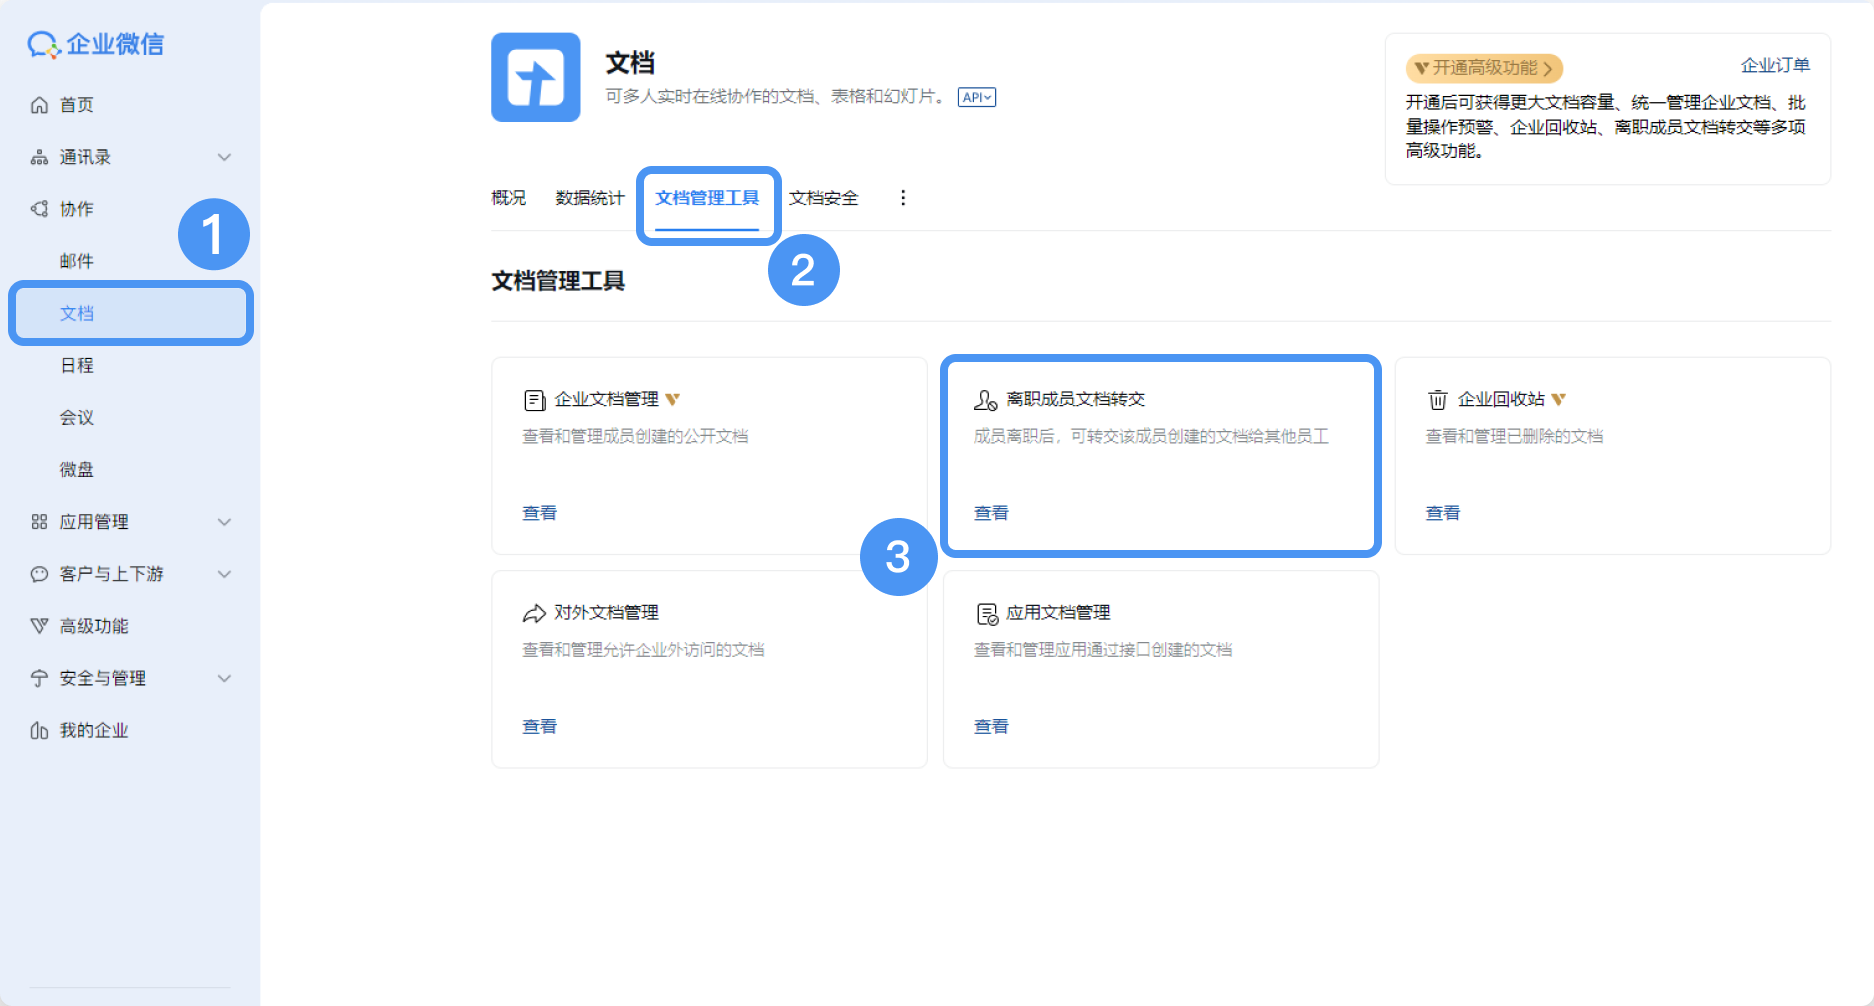Screen dimensions: 1874x1006
Task: Expand the 安全与管理 chevron
Action: [x=224, y=678]
